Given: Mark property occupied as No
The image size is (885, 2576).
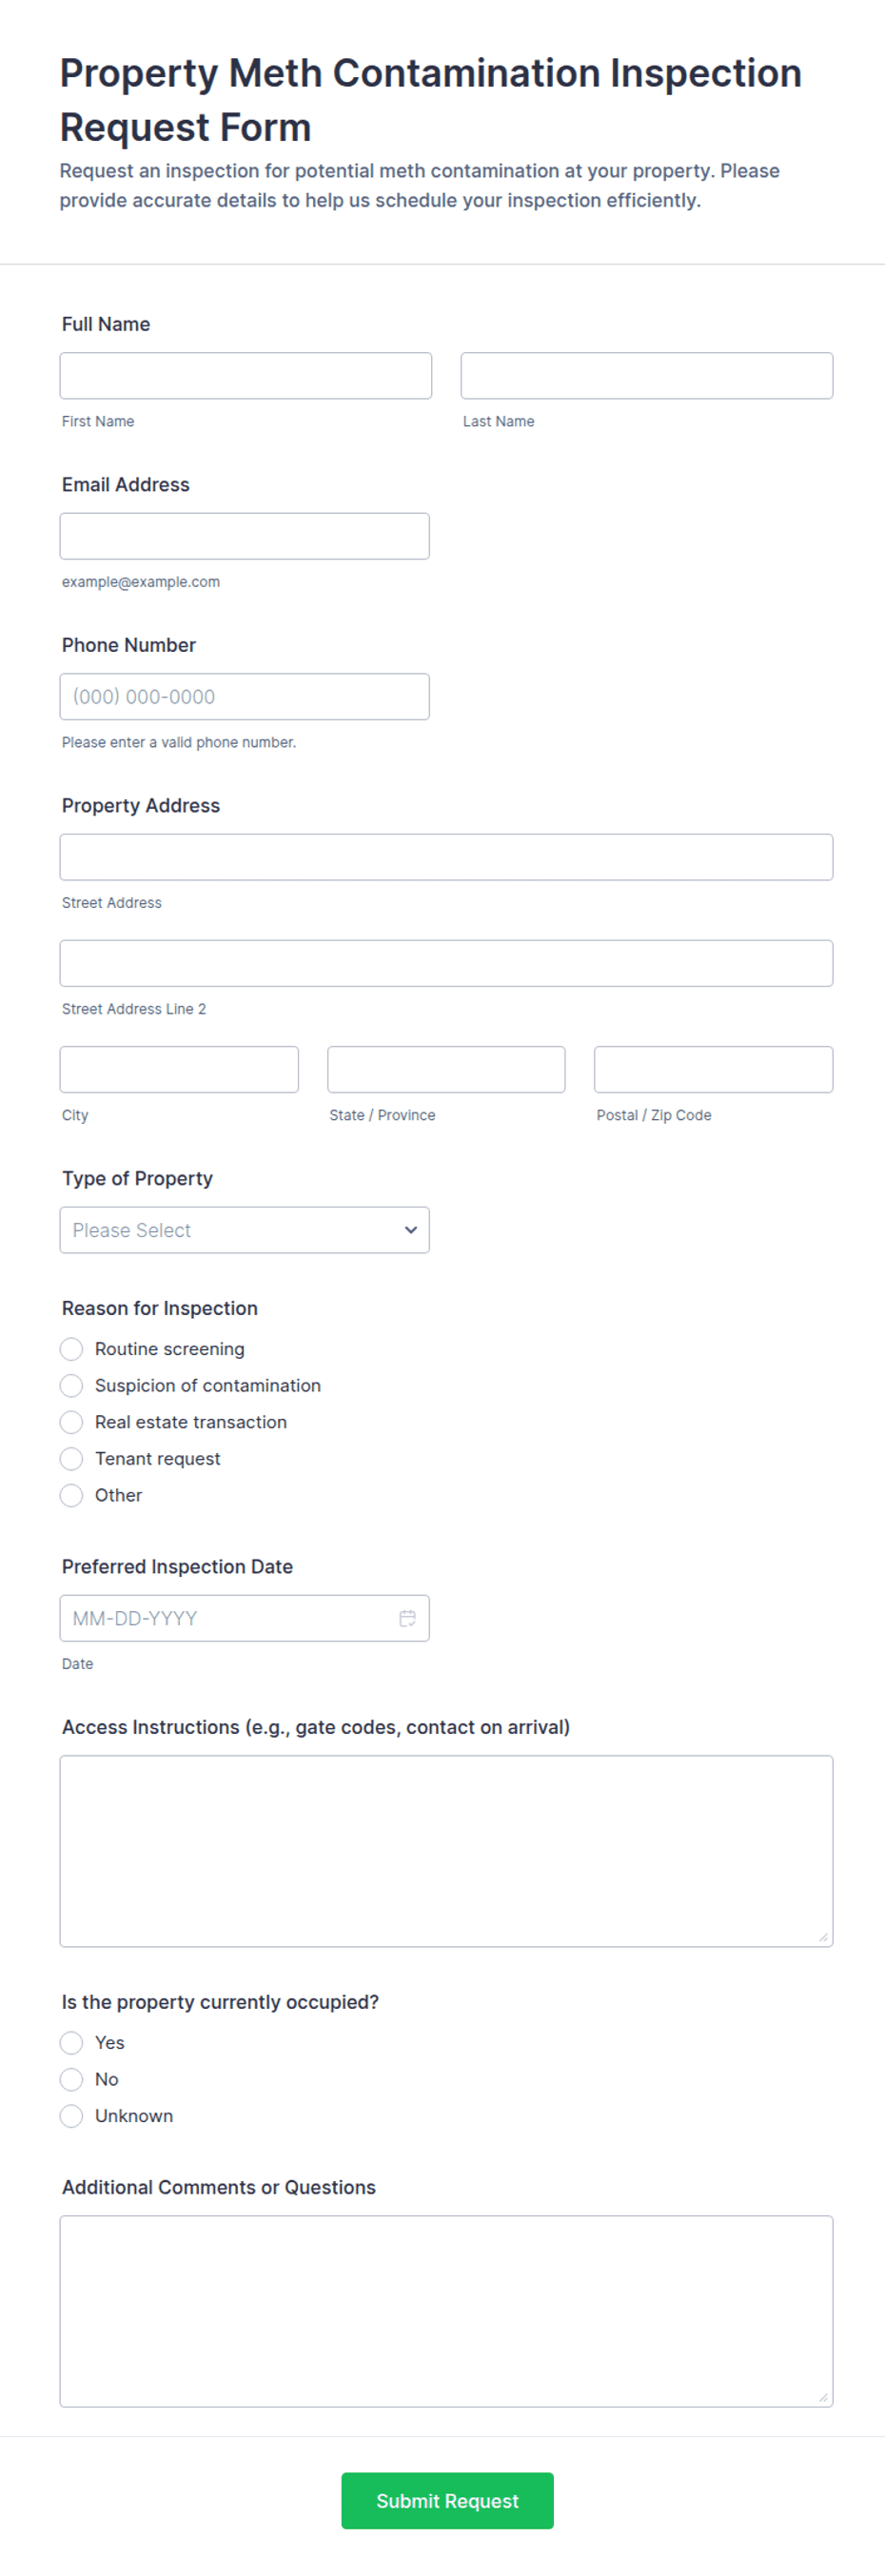Looking at the screenshot, I should [71, 2079].
